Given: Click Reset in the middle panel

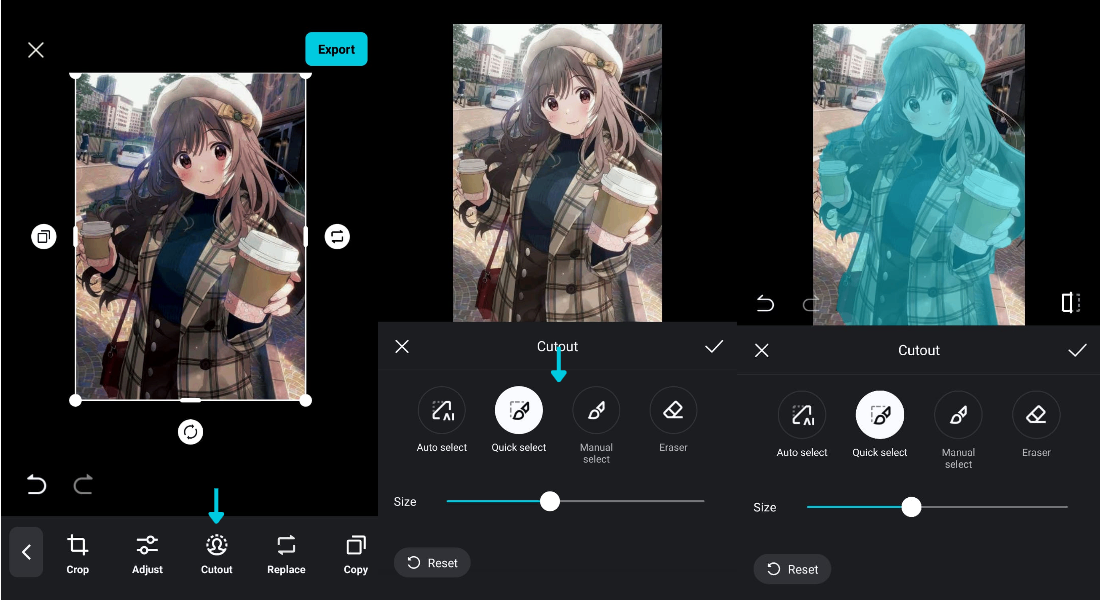Looking at the screenshot, I should coord(432,563).
